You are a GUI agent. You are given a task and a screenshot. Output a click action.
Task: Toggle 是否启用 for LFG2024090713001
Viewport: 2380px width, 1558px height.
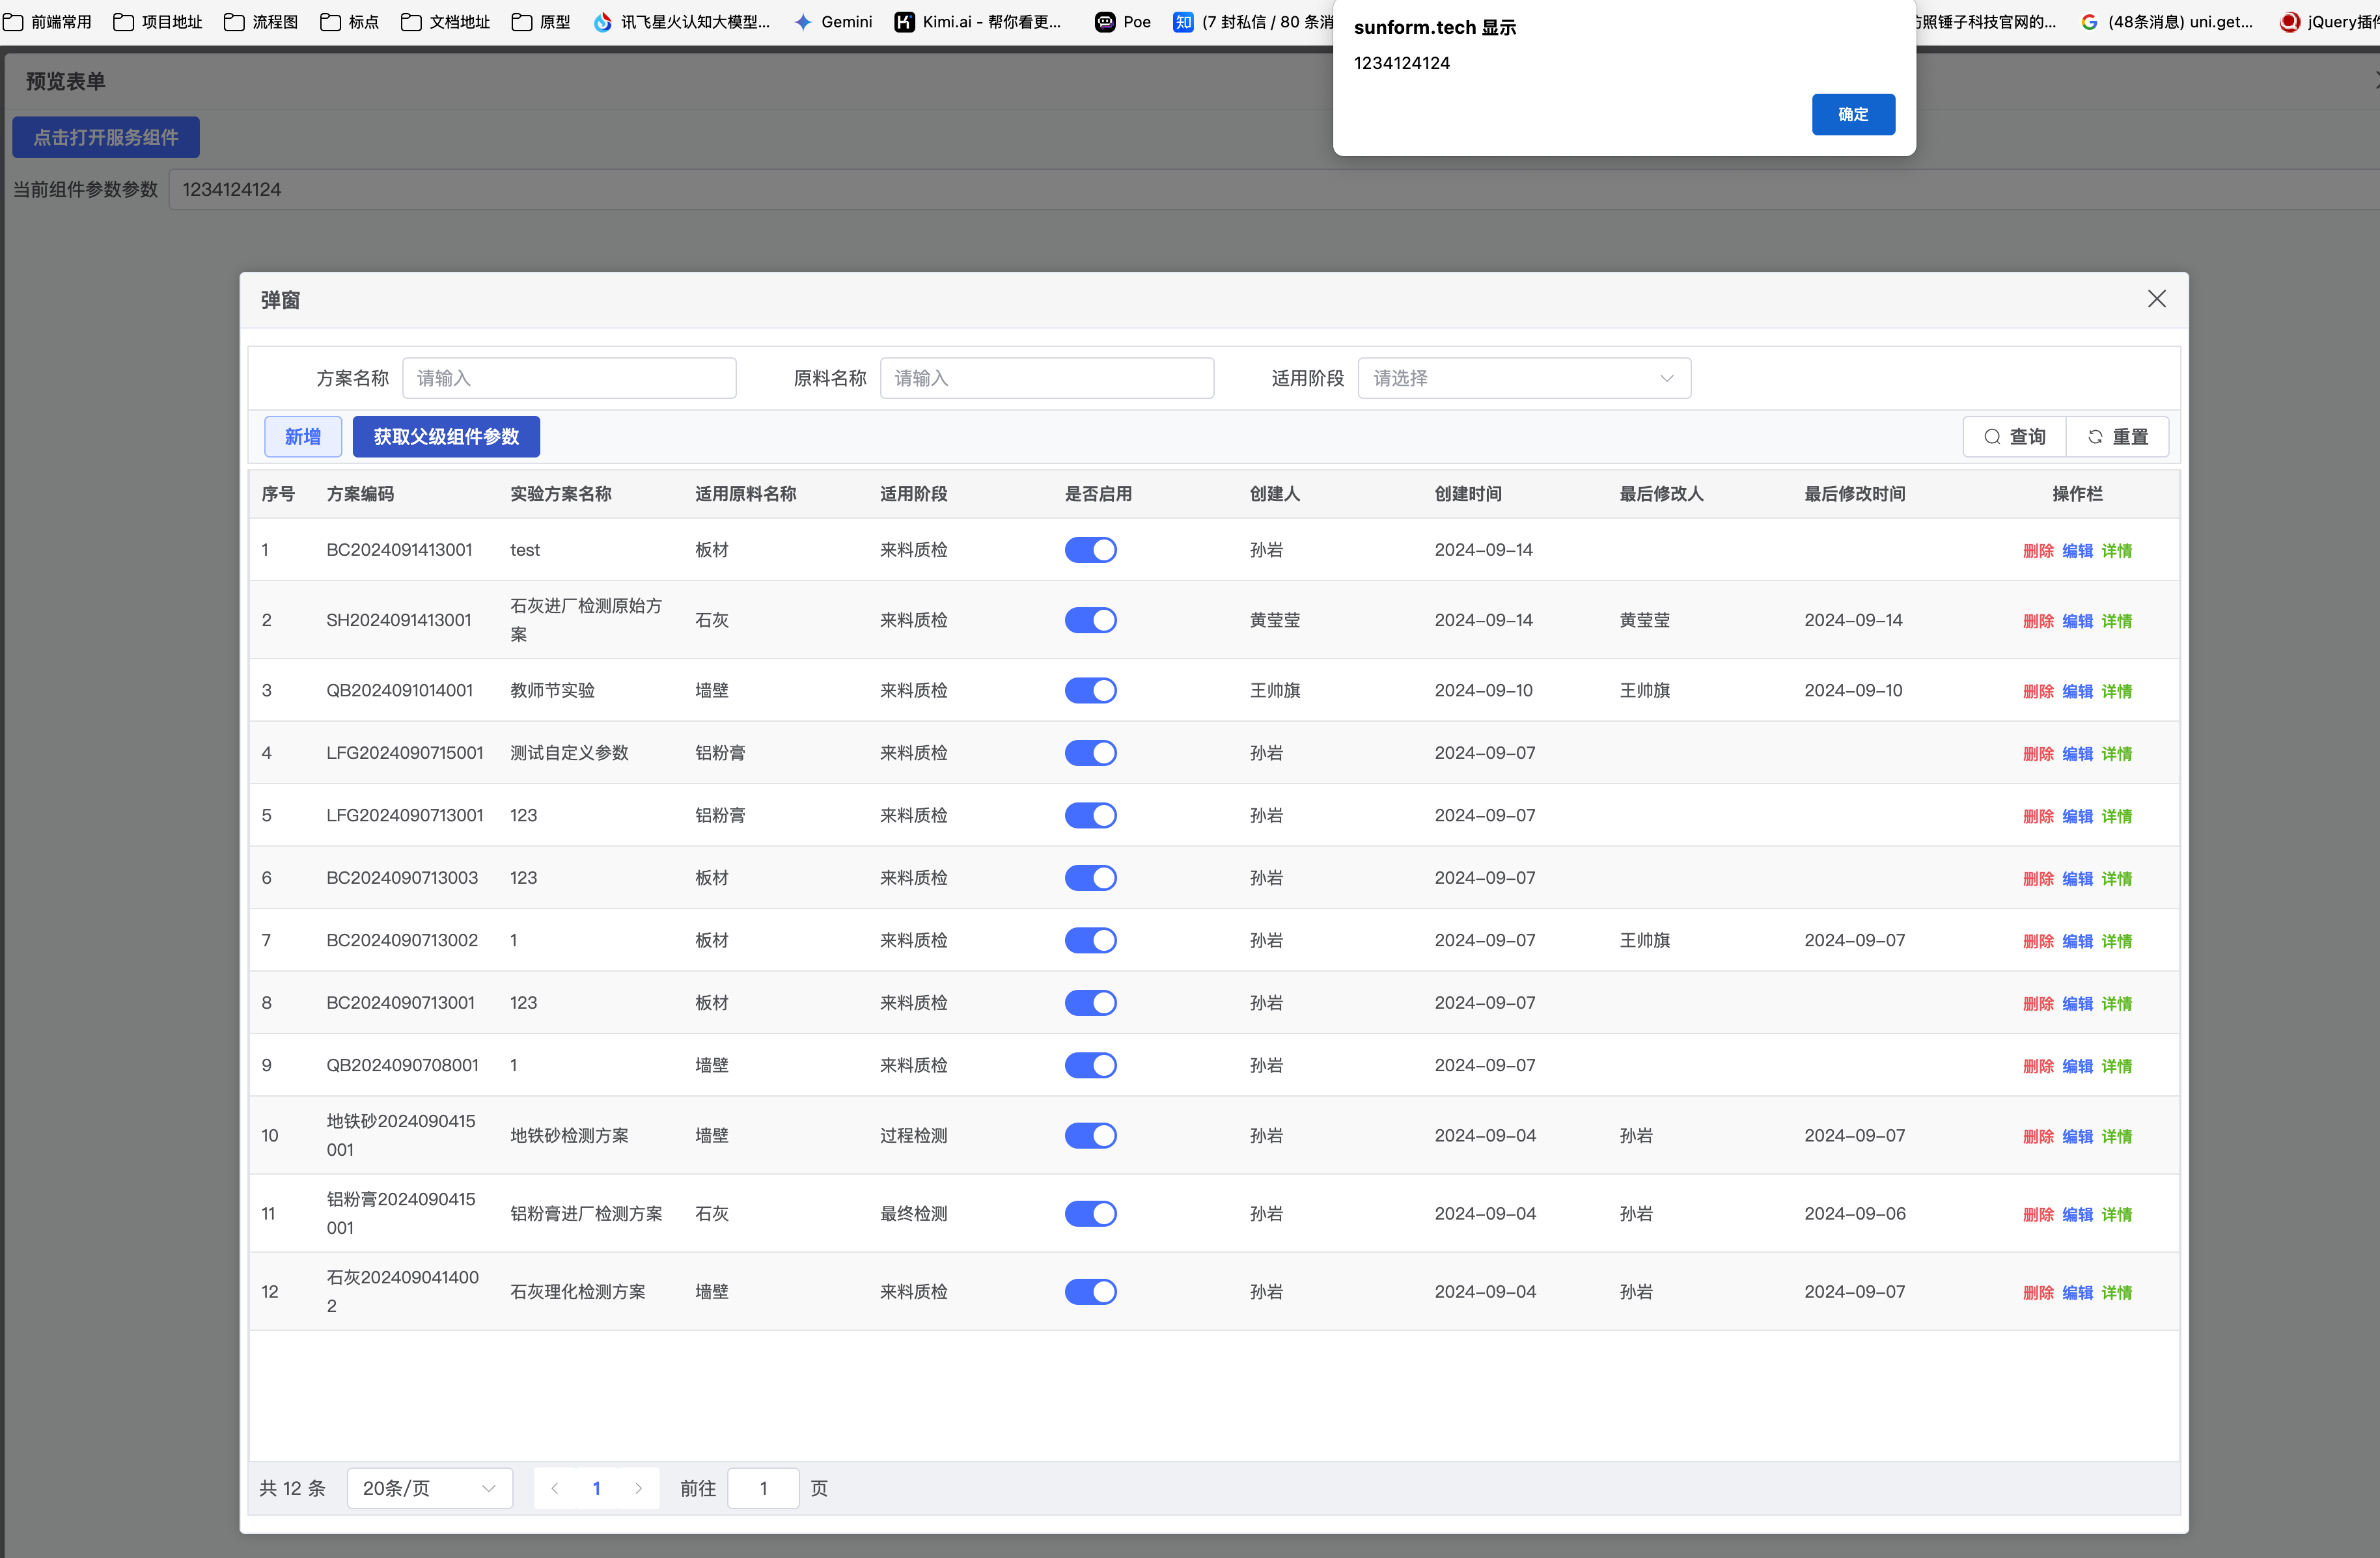[1090, 815]
